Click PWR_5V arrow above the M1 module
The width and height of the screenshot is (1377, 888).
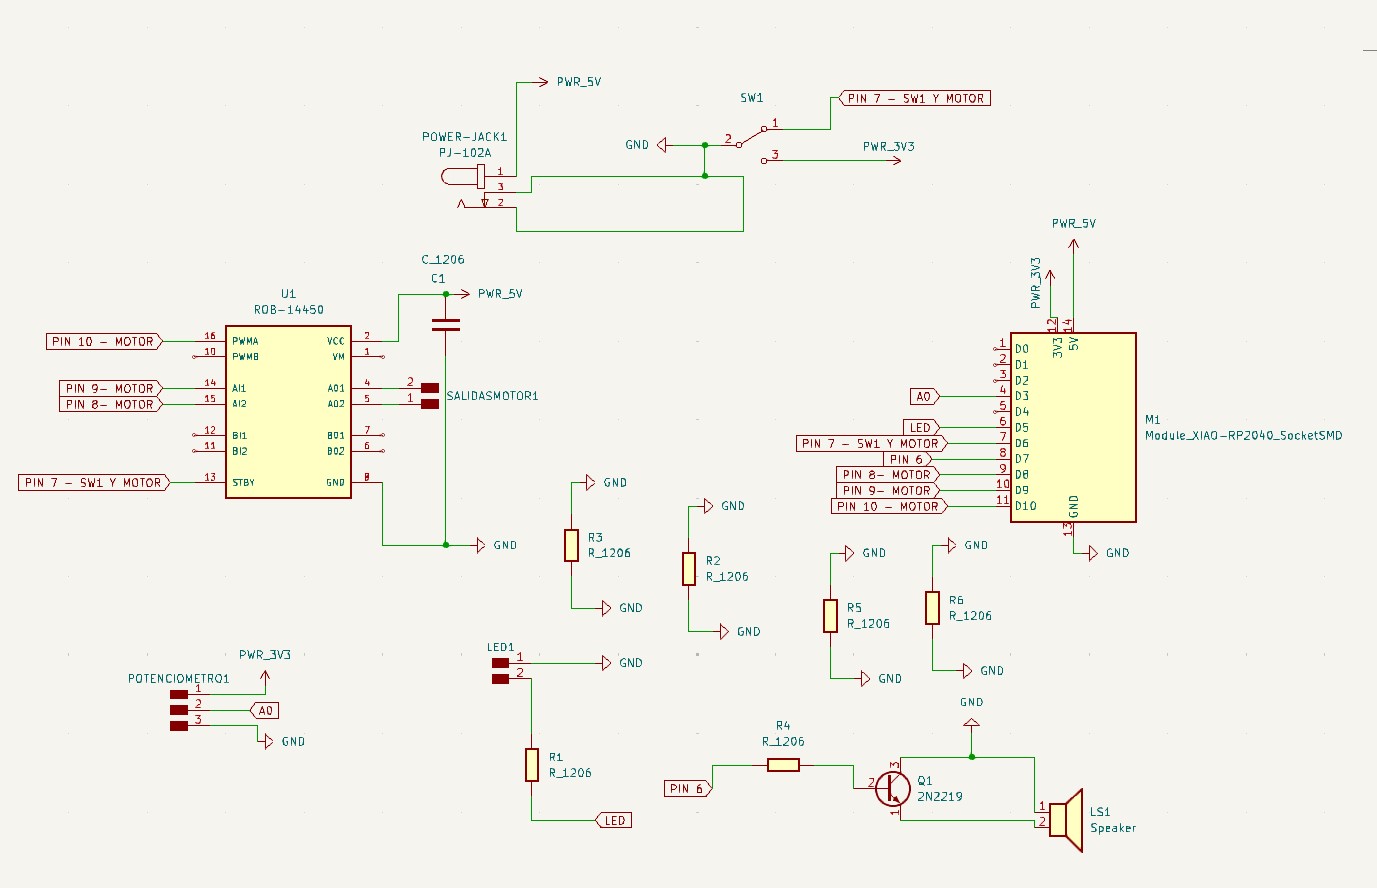[x=1074, y=244]
